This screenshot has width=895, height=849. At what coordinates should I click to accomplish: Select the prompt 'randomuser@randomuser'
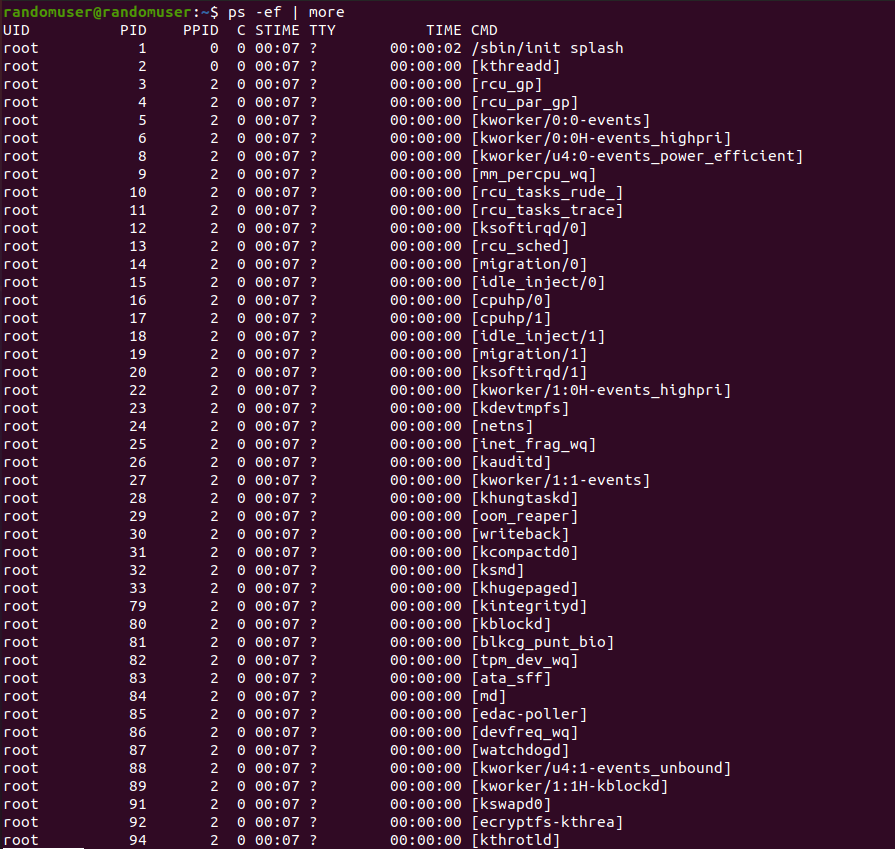click(x=98, y=12)
